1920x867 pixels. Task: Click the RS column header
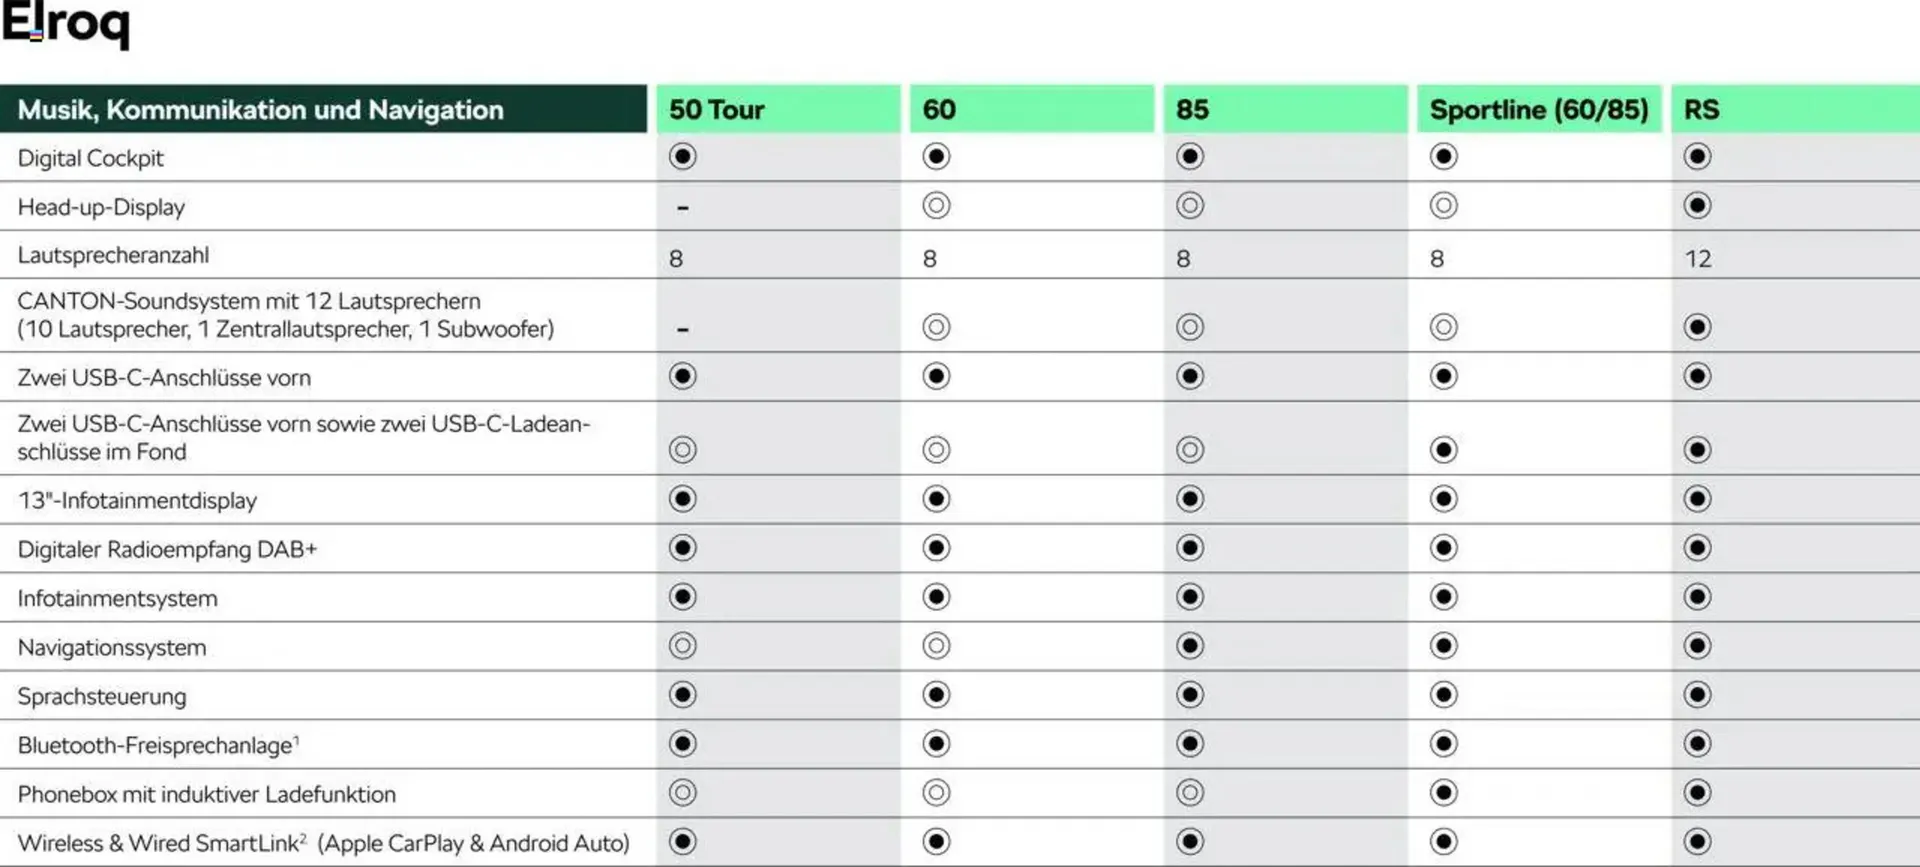pyautogui.click(x=1701, y=109)
